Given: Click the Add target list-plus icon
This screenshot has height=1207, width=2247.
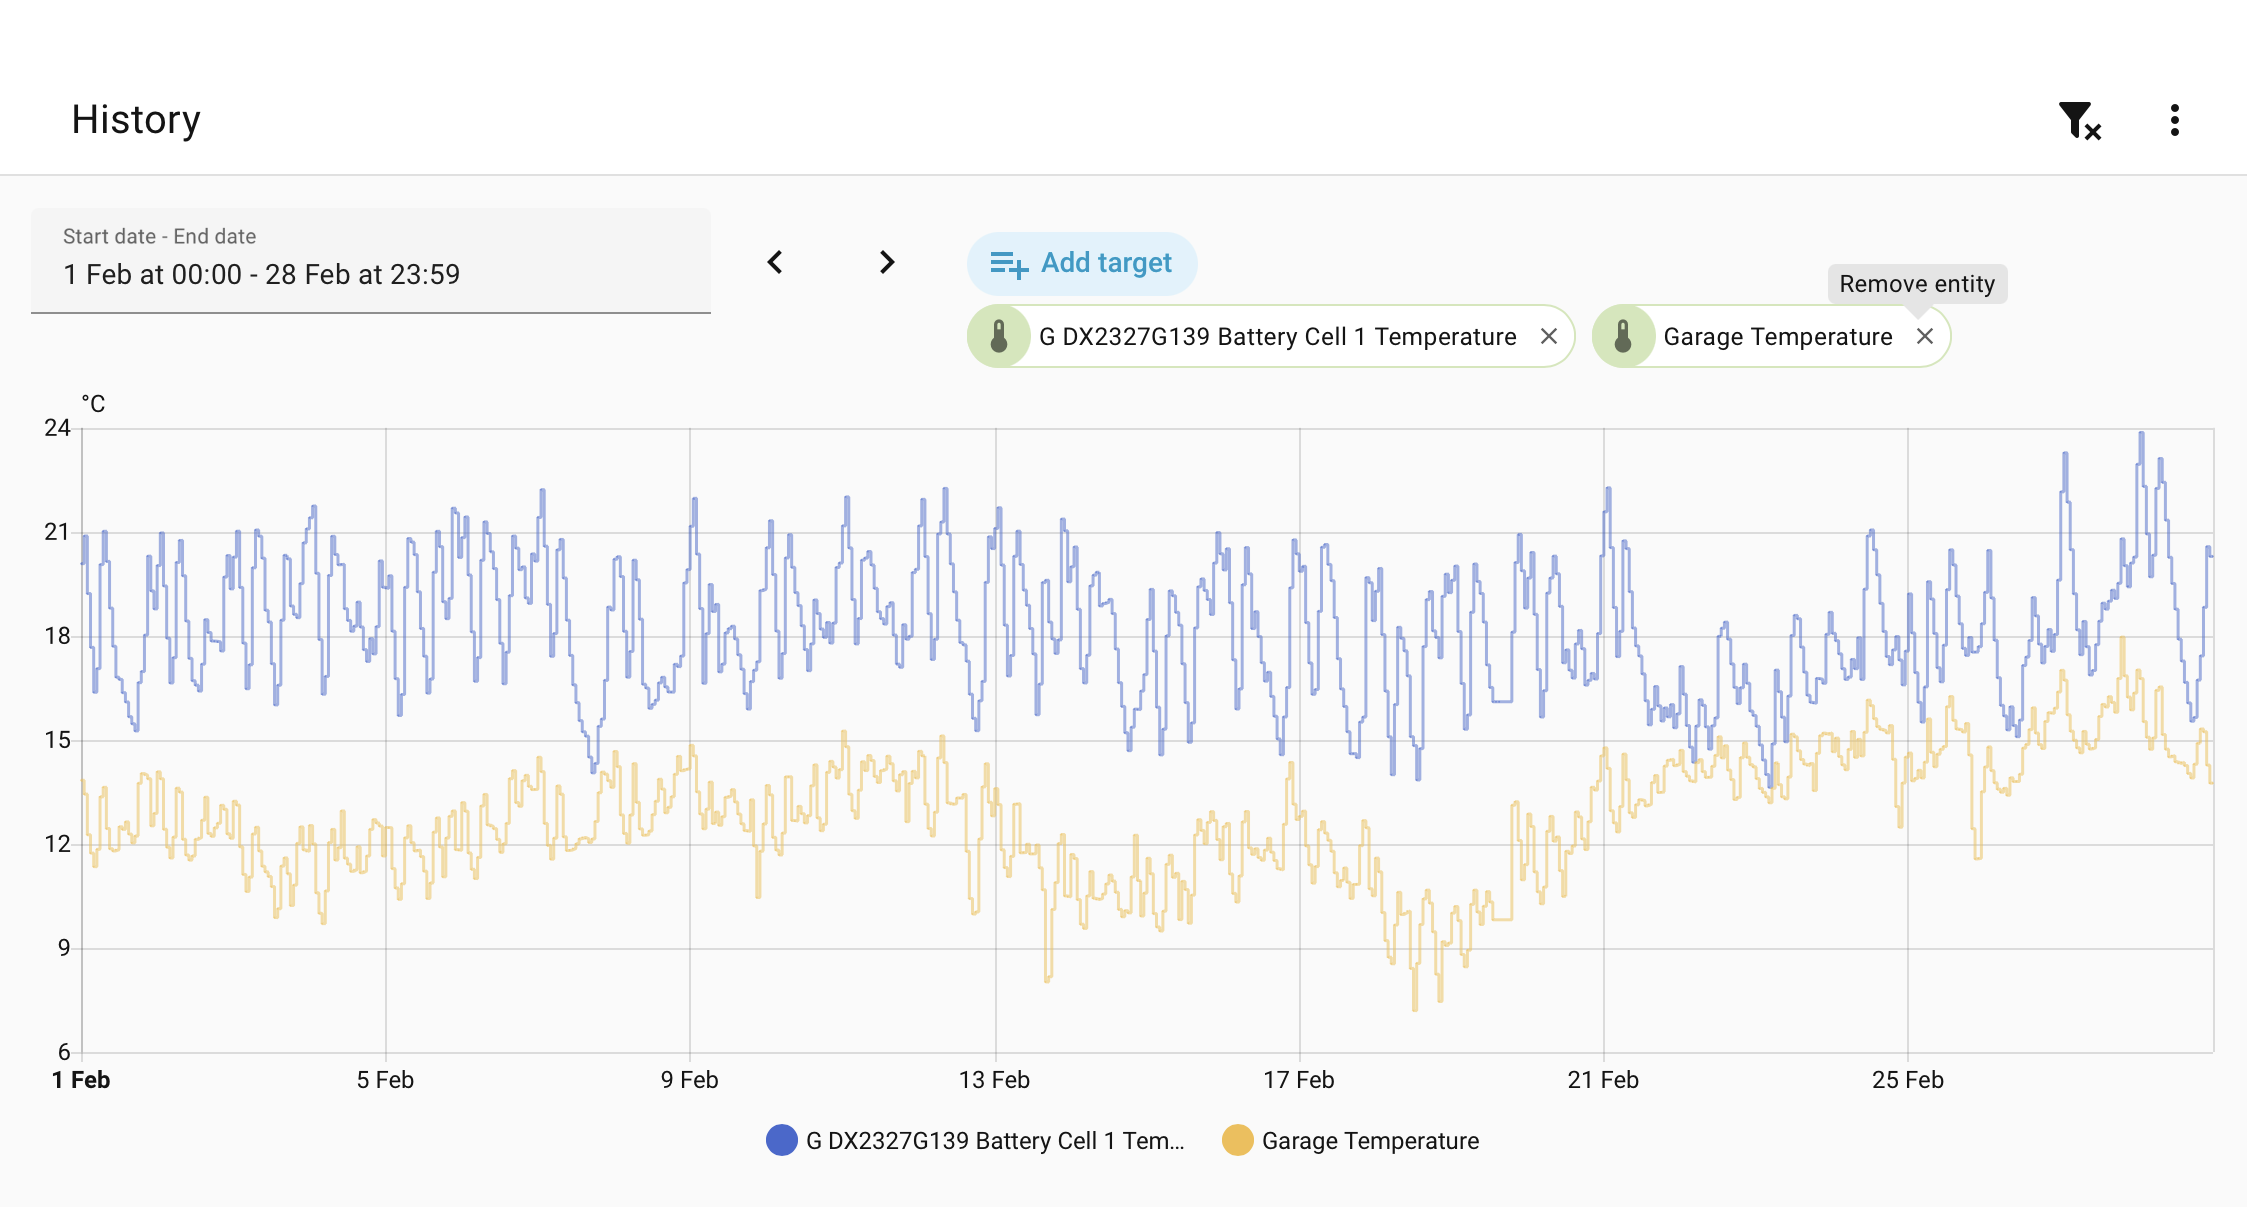Looking at the screenshot, I should pyautogui.click(x=1008, y=264).
